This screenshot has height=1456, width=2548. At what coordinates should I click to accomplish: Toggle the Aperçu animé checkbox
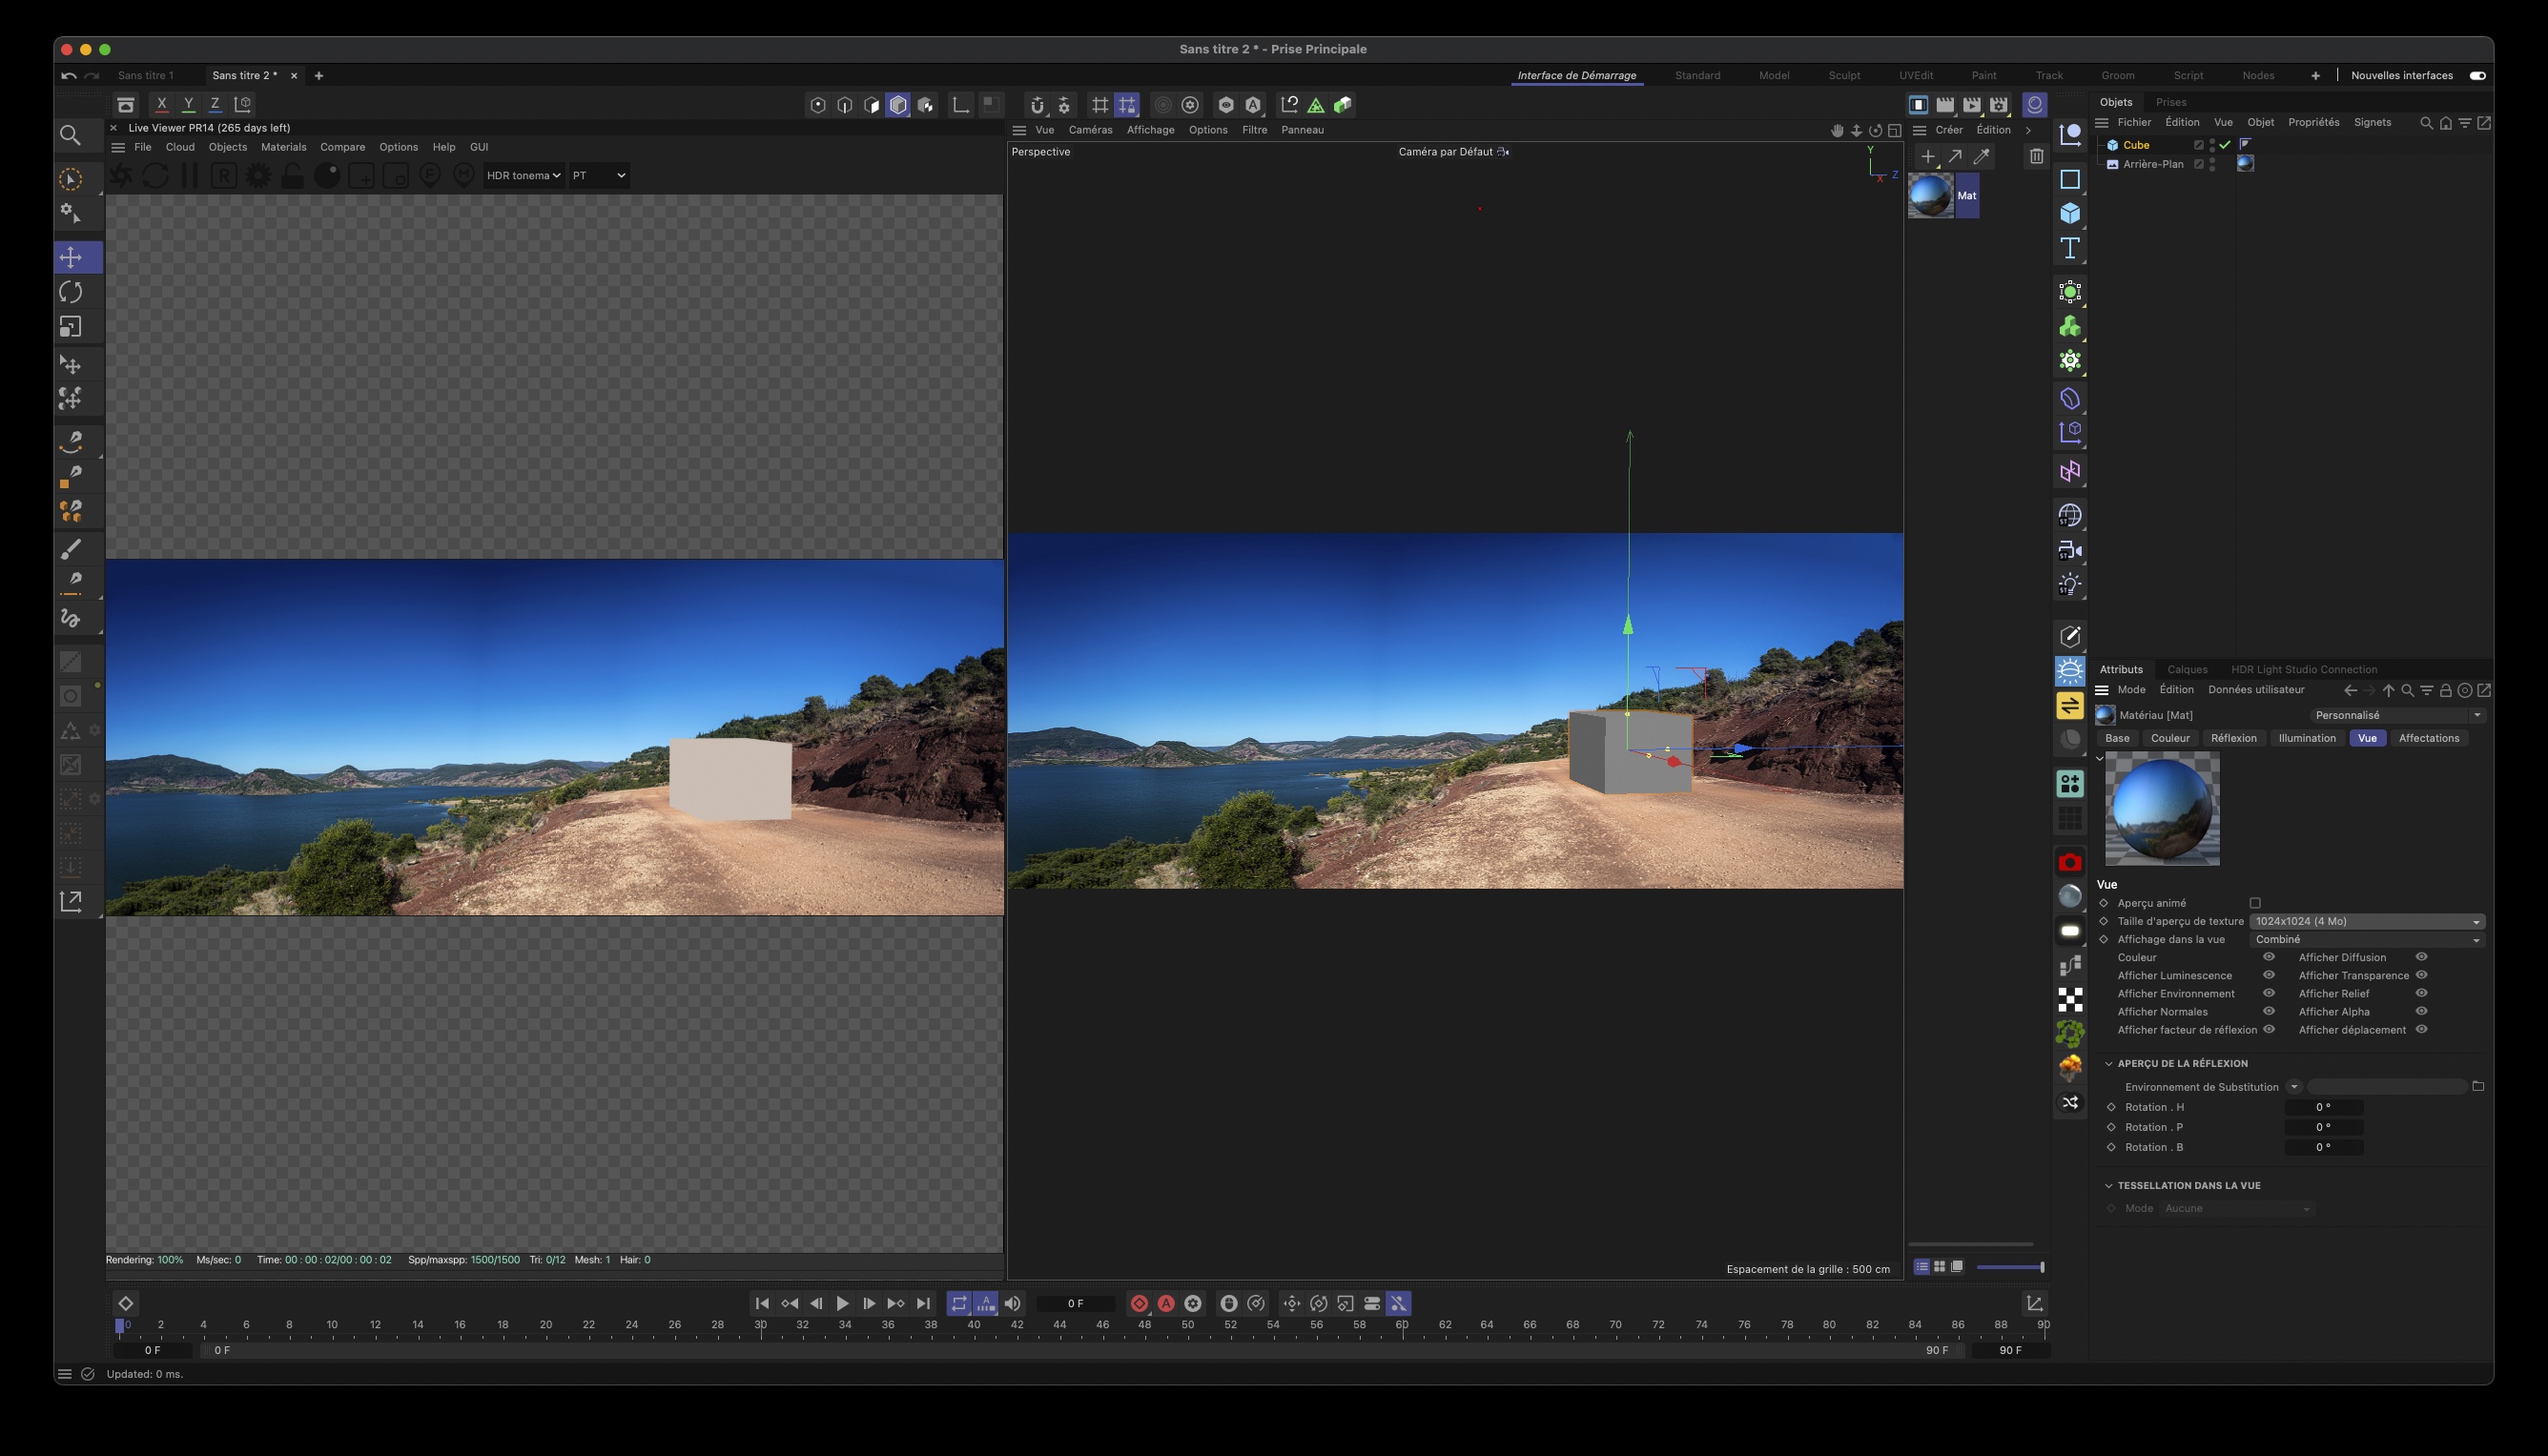click(2255, 903)
